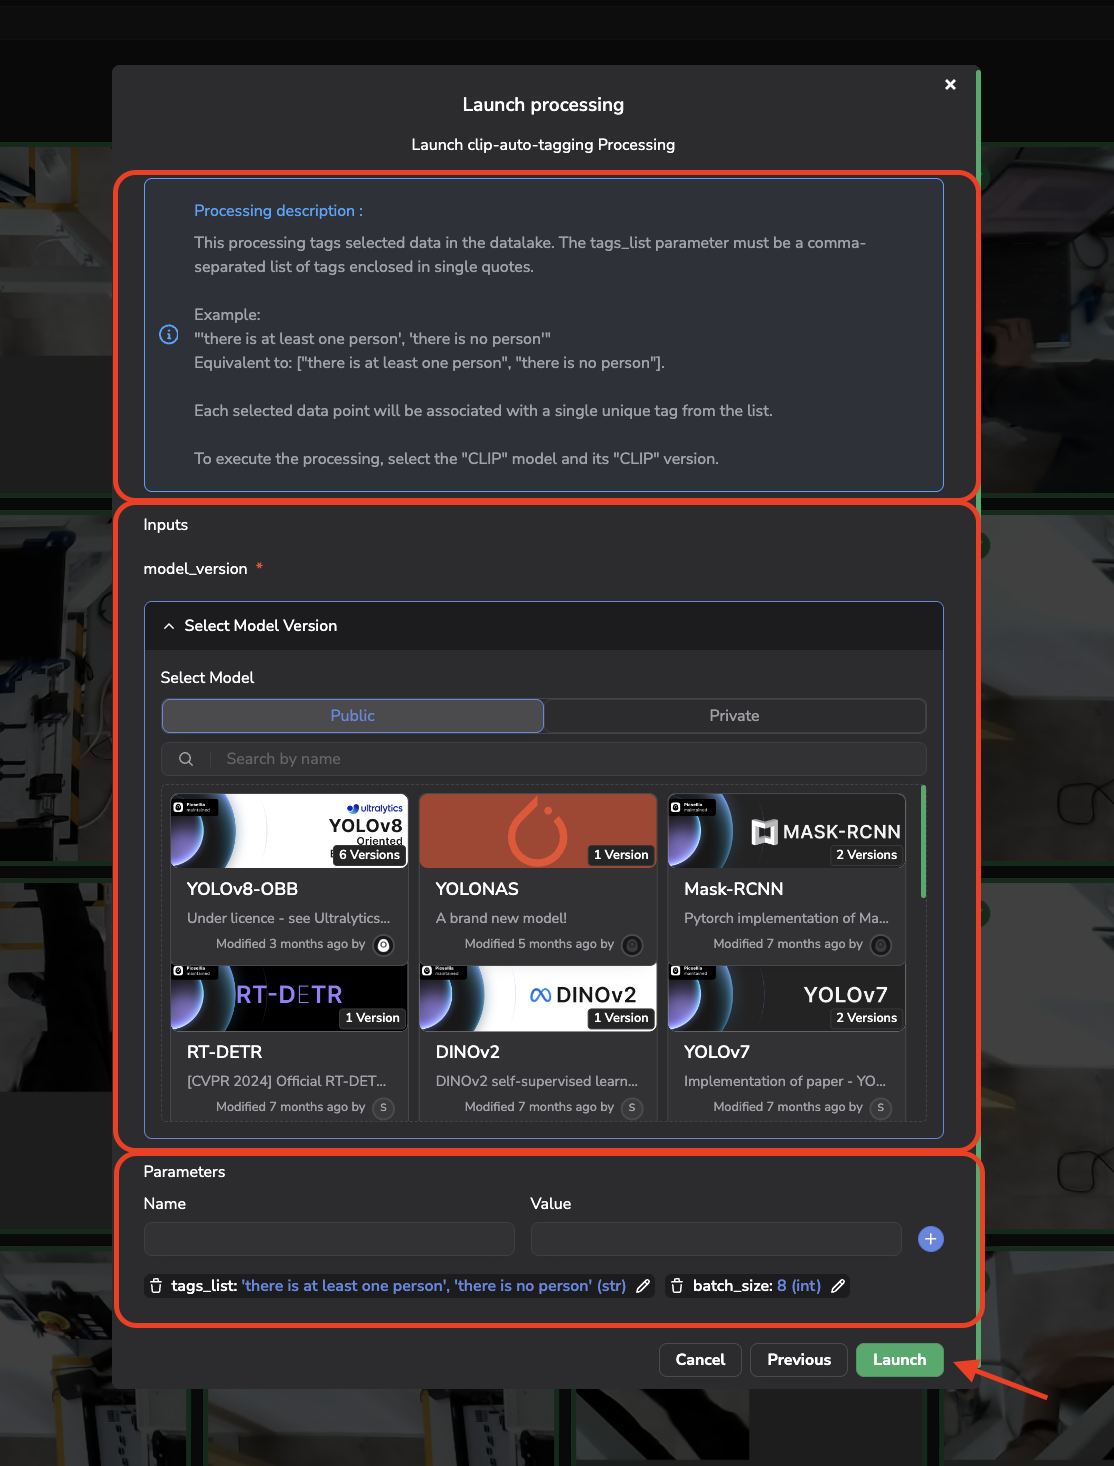Click the 1 Version badge on DINOv2
Viewport: 1114px width, 1466px height.
621,1018
